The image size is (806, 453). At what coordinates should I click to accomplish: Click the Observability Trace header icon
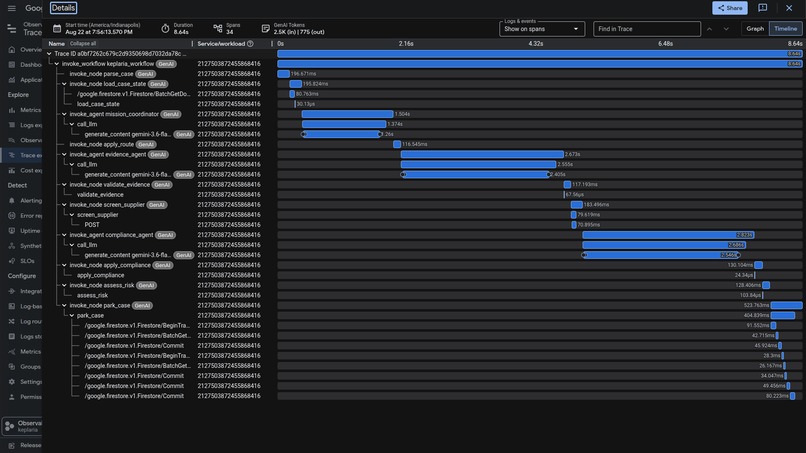click(11, 29)
